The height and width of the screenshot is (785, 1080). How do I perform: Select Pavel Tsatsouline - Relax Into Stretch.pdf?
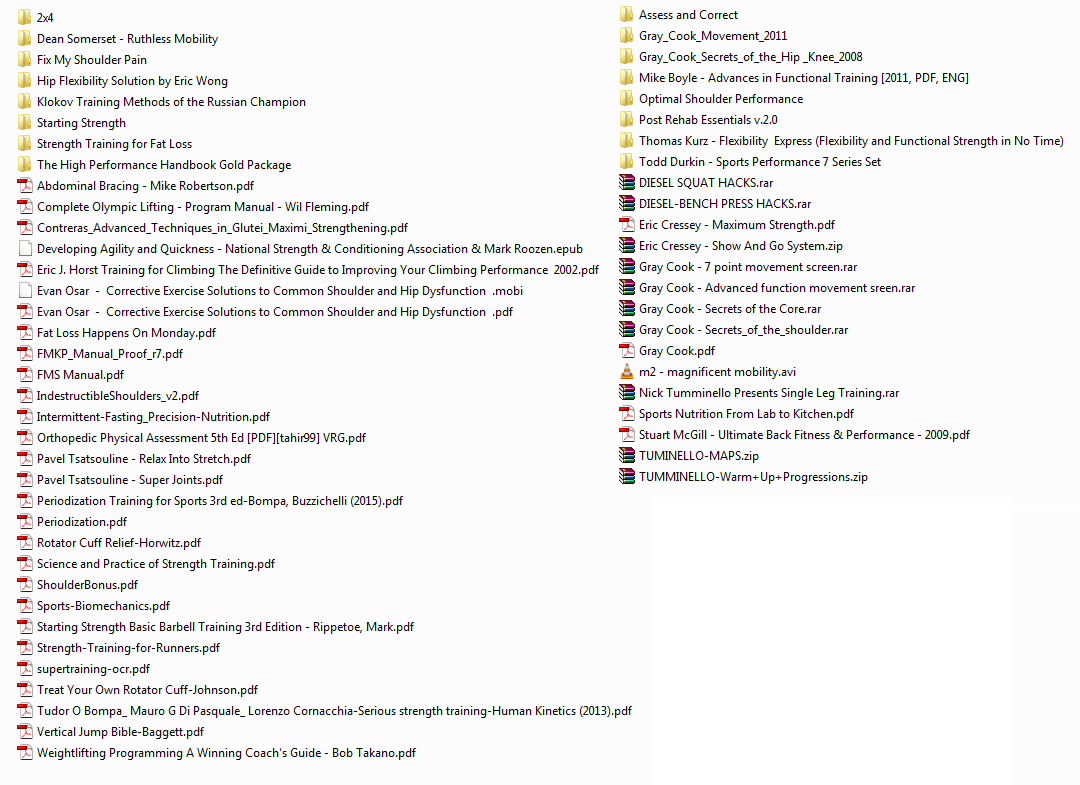point(144,459)
